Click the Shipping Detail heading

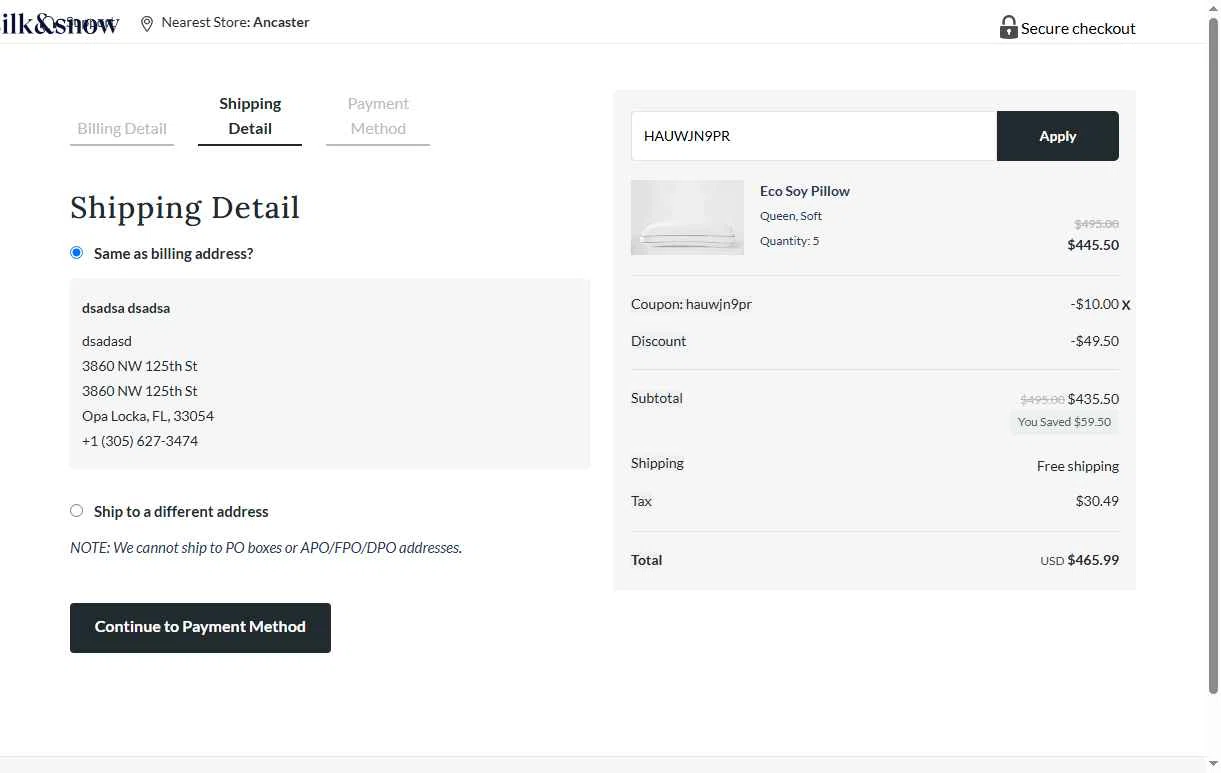pos(185,208)
